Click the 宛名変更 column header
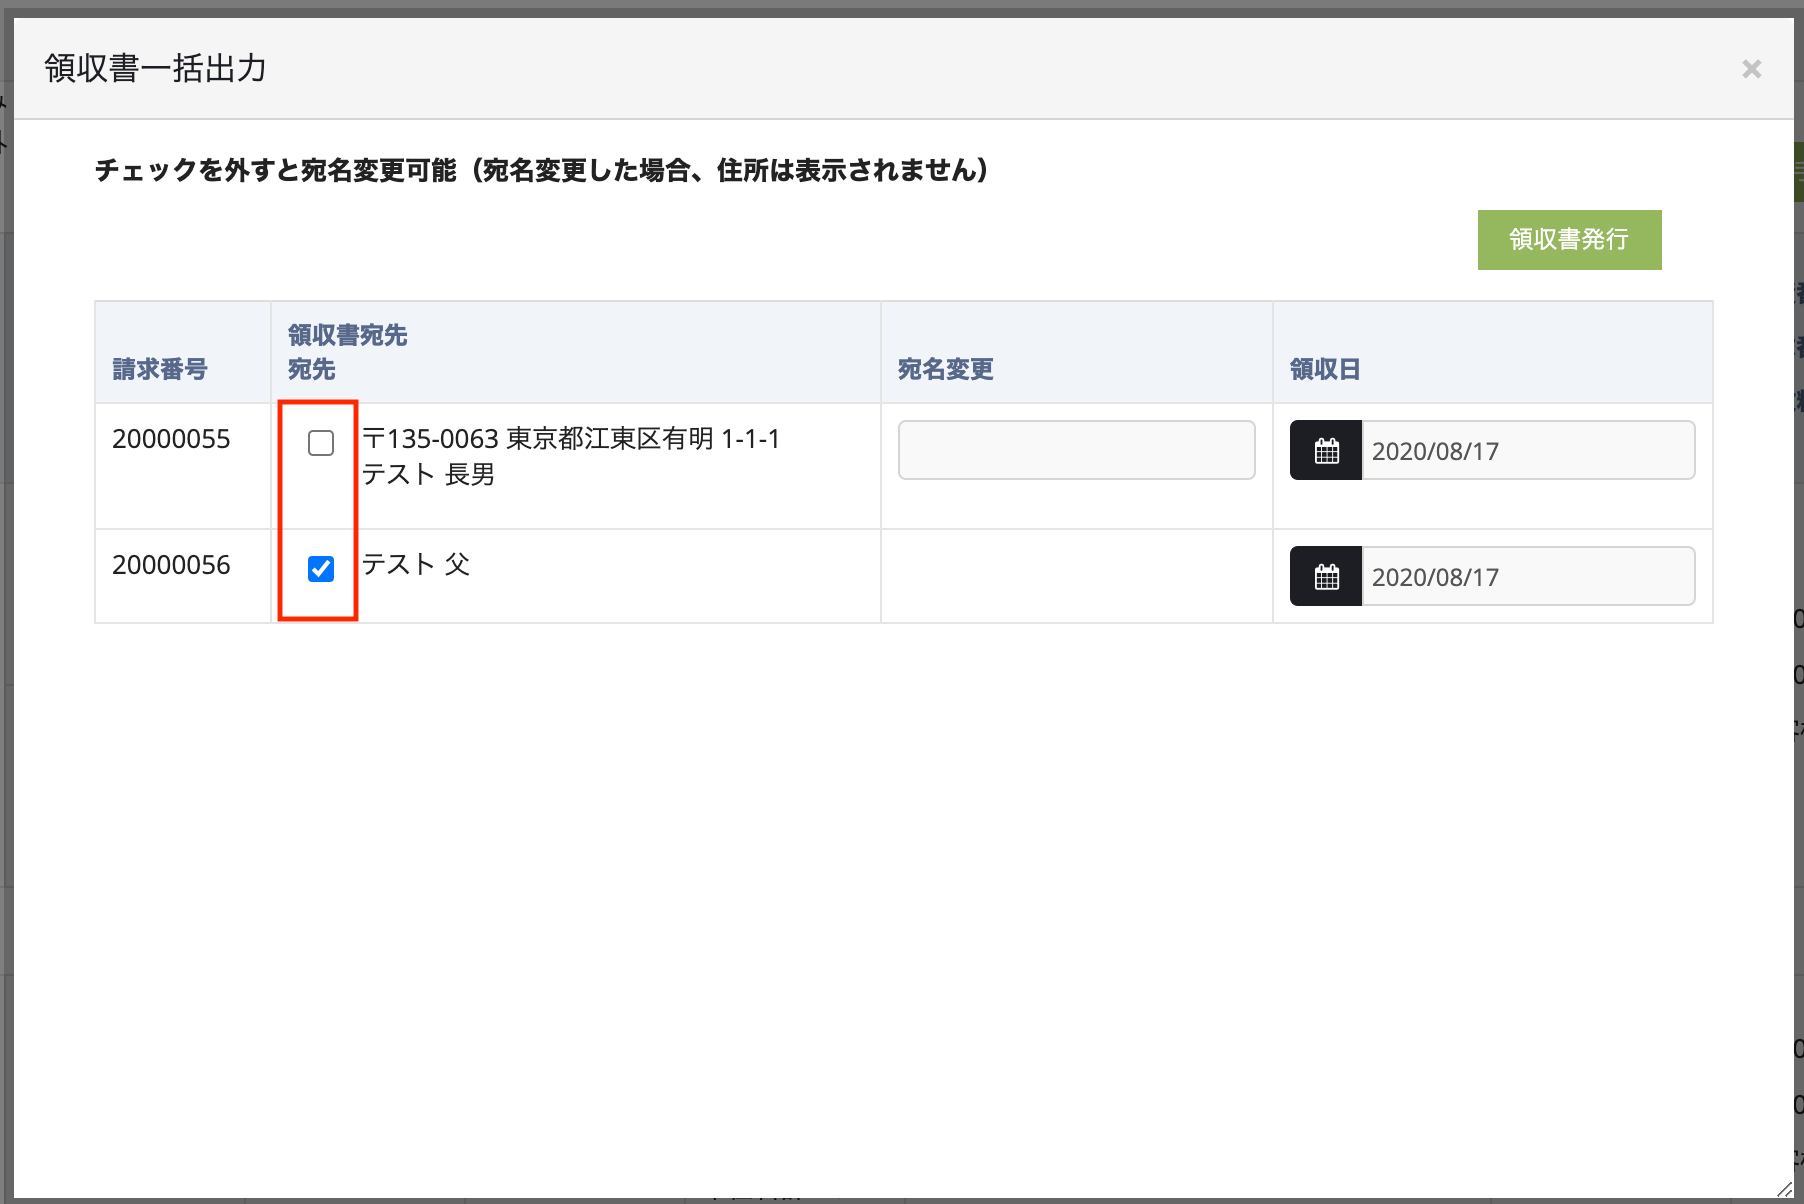 [x=945, y=369]
